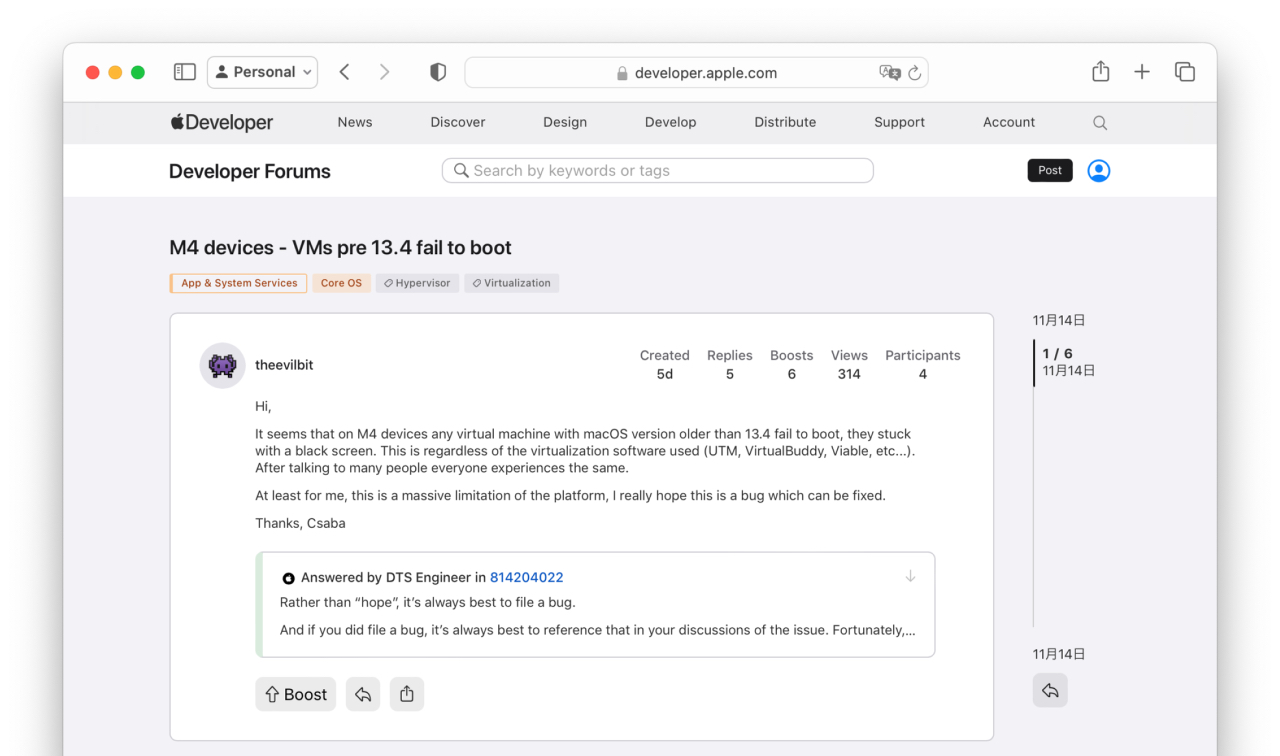Open the Design menu item

click(565, 122)
